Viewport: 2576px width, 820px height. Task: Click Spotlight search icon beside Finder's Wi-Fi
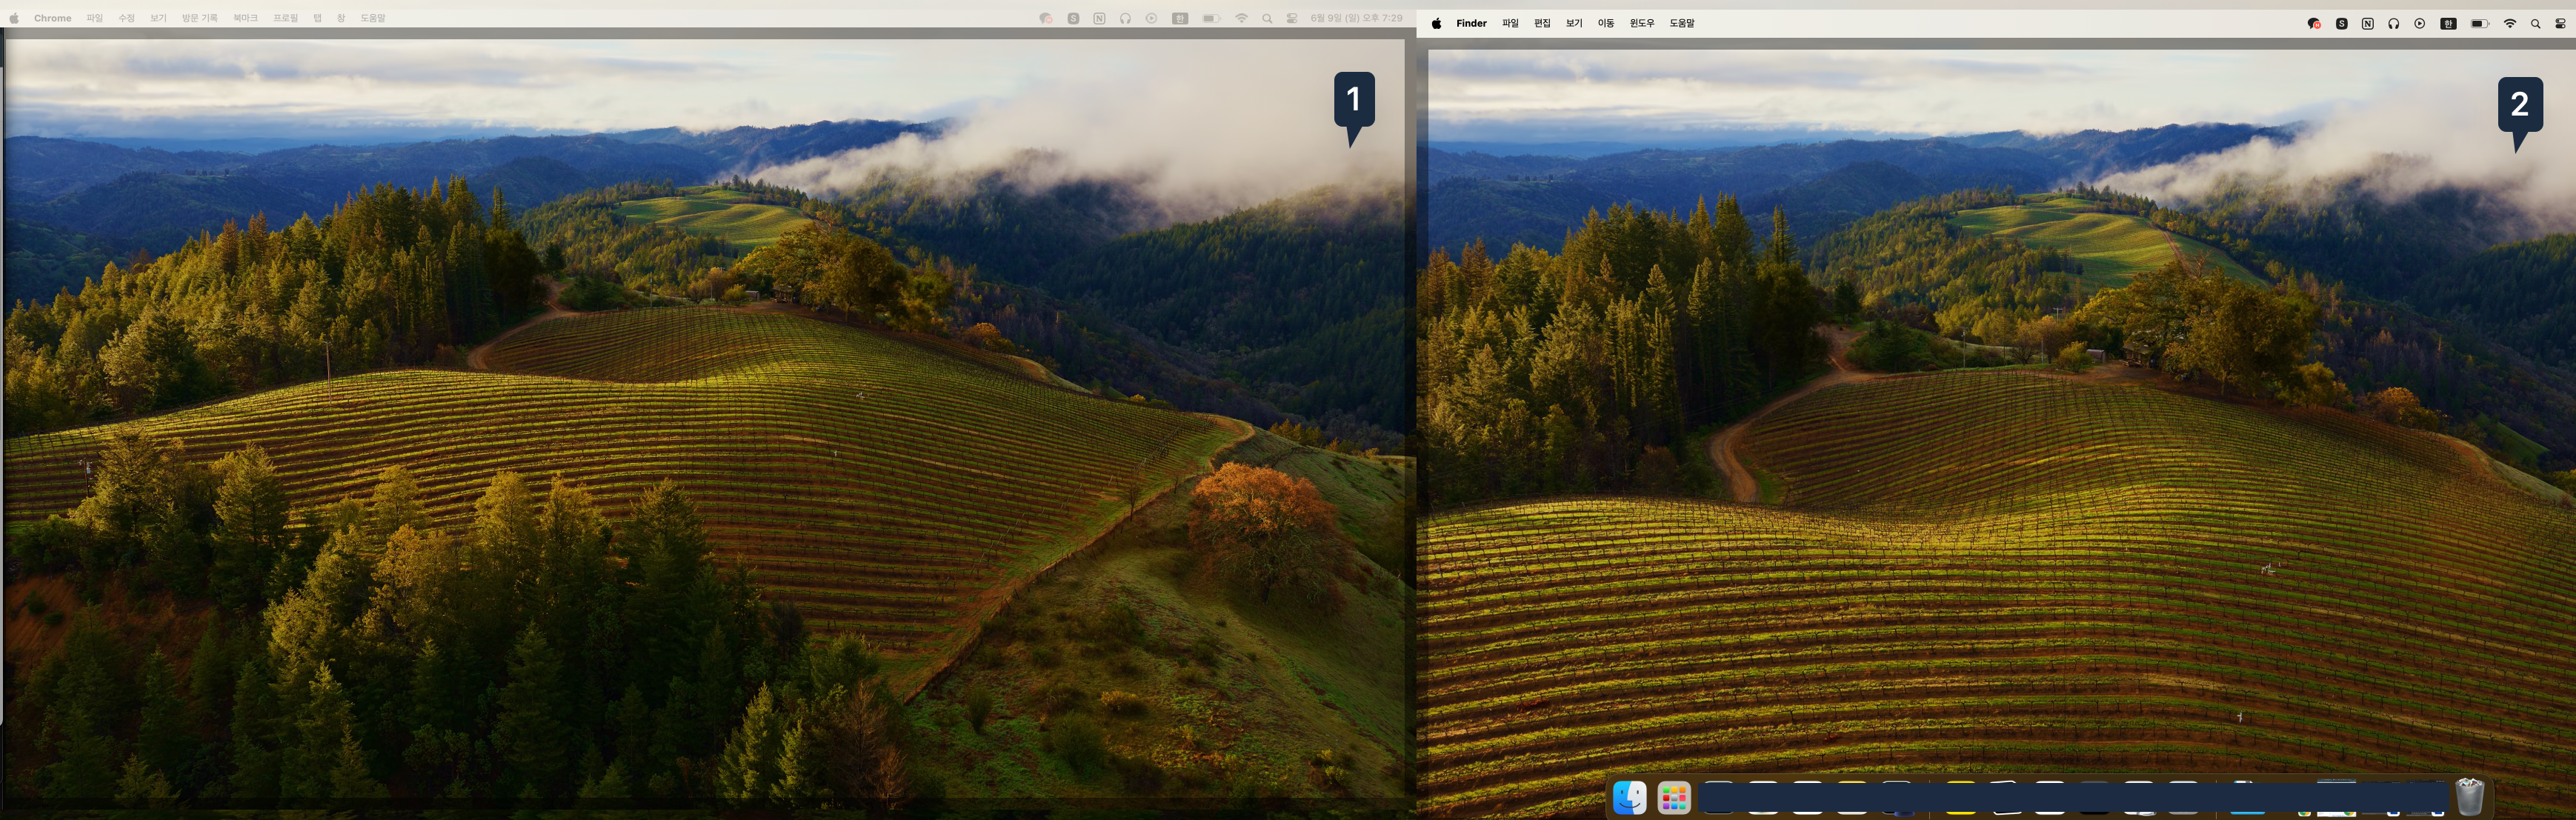pos(2535,24)
